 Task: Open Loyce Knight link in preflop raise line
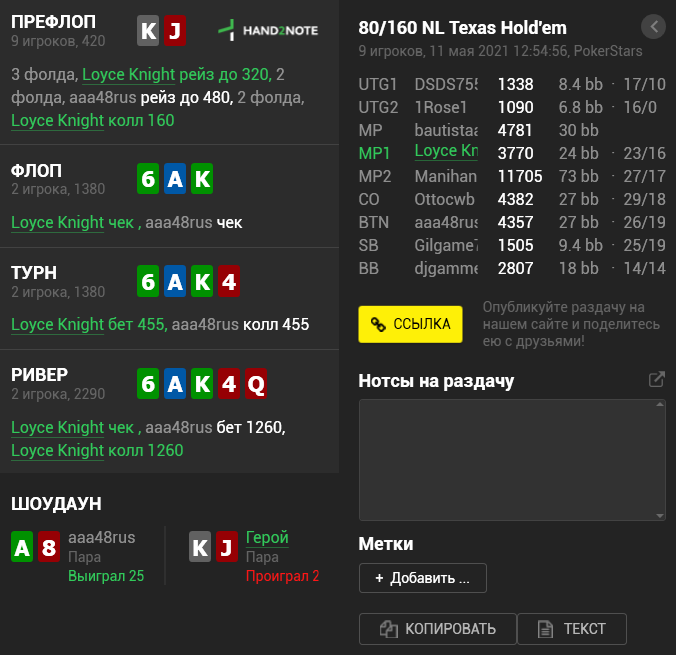pyautogui.click(x=128, y=75)
